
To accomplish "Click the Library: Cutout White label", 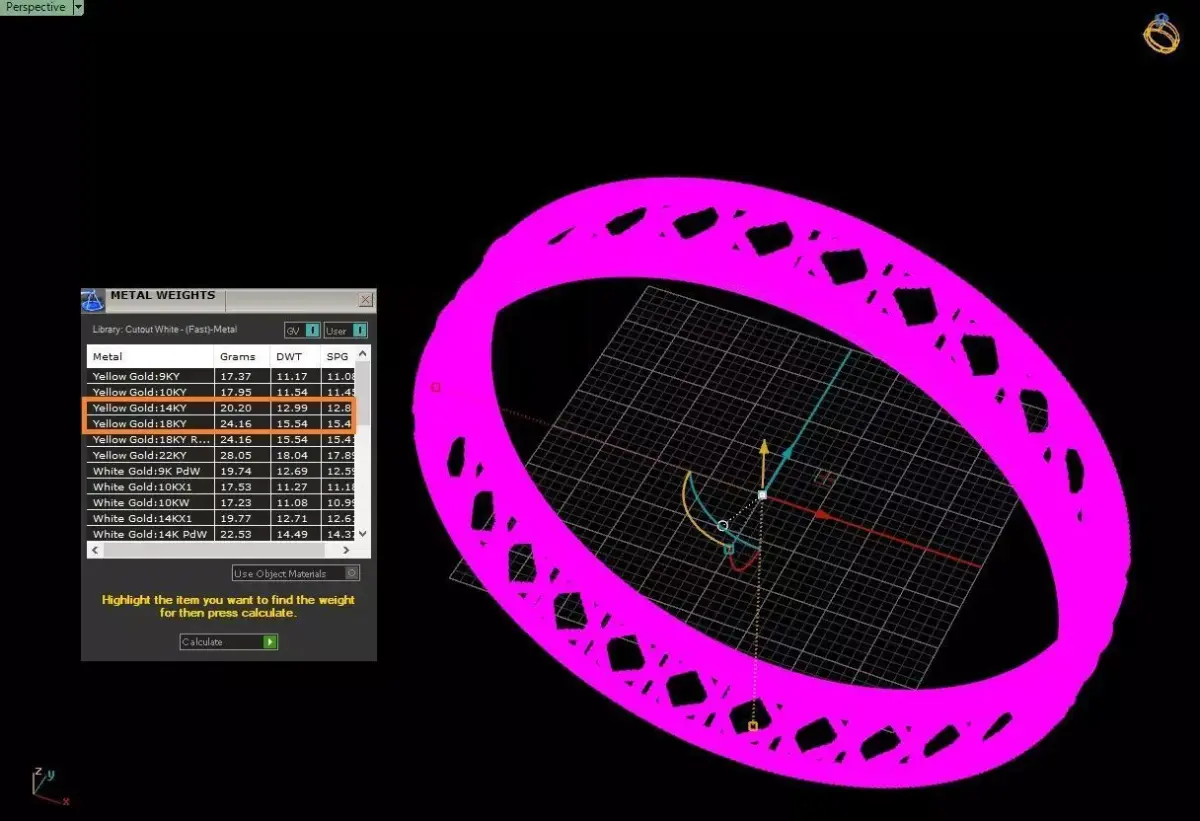I will pos(164,330).
